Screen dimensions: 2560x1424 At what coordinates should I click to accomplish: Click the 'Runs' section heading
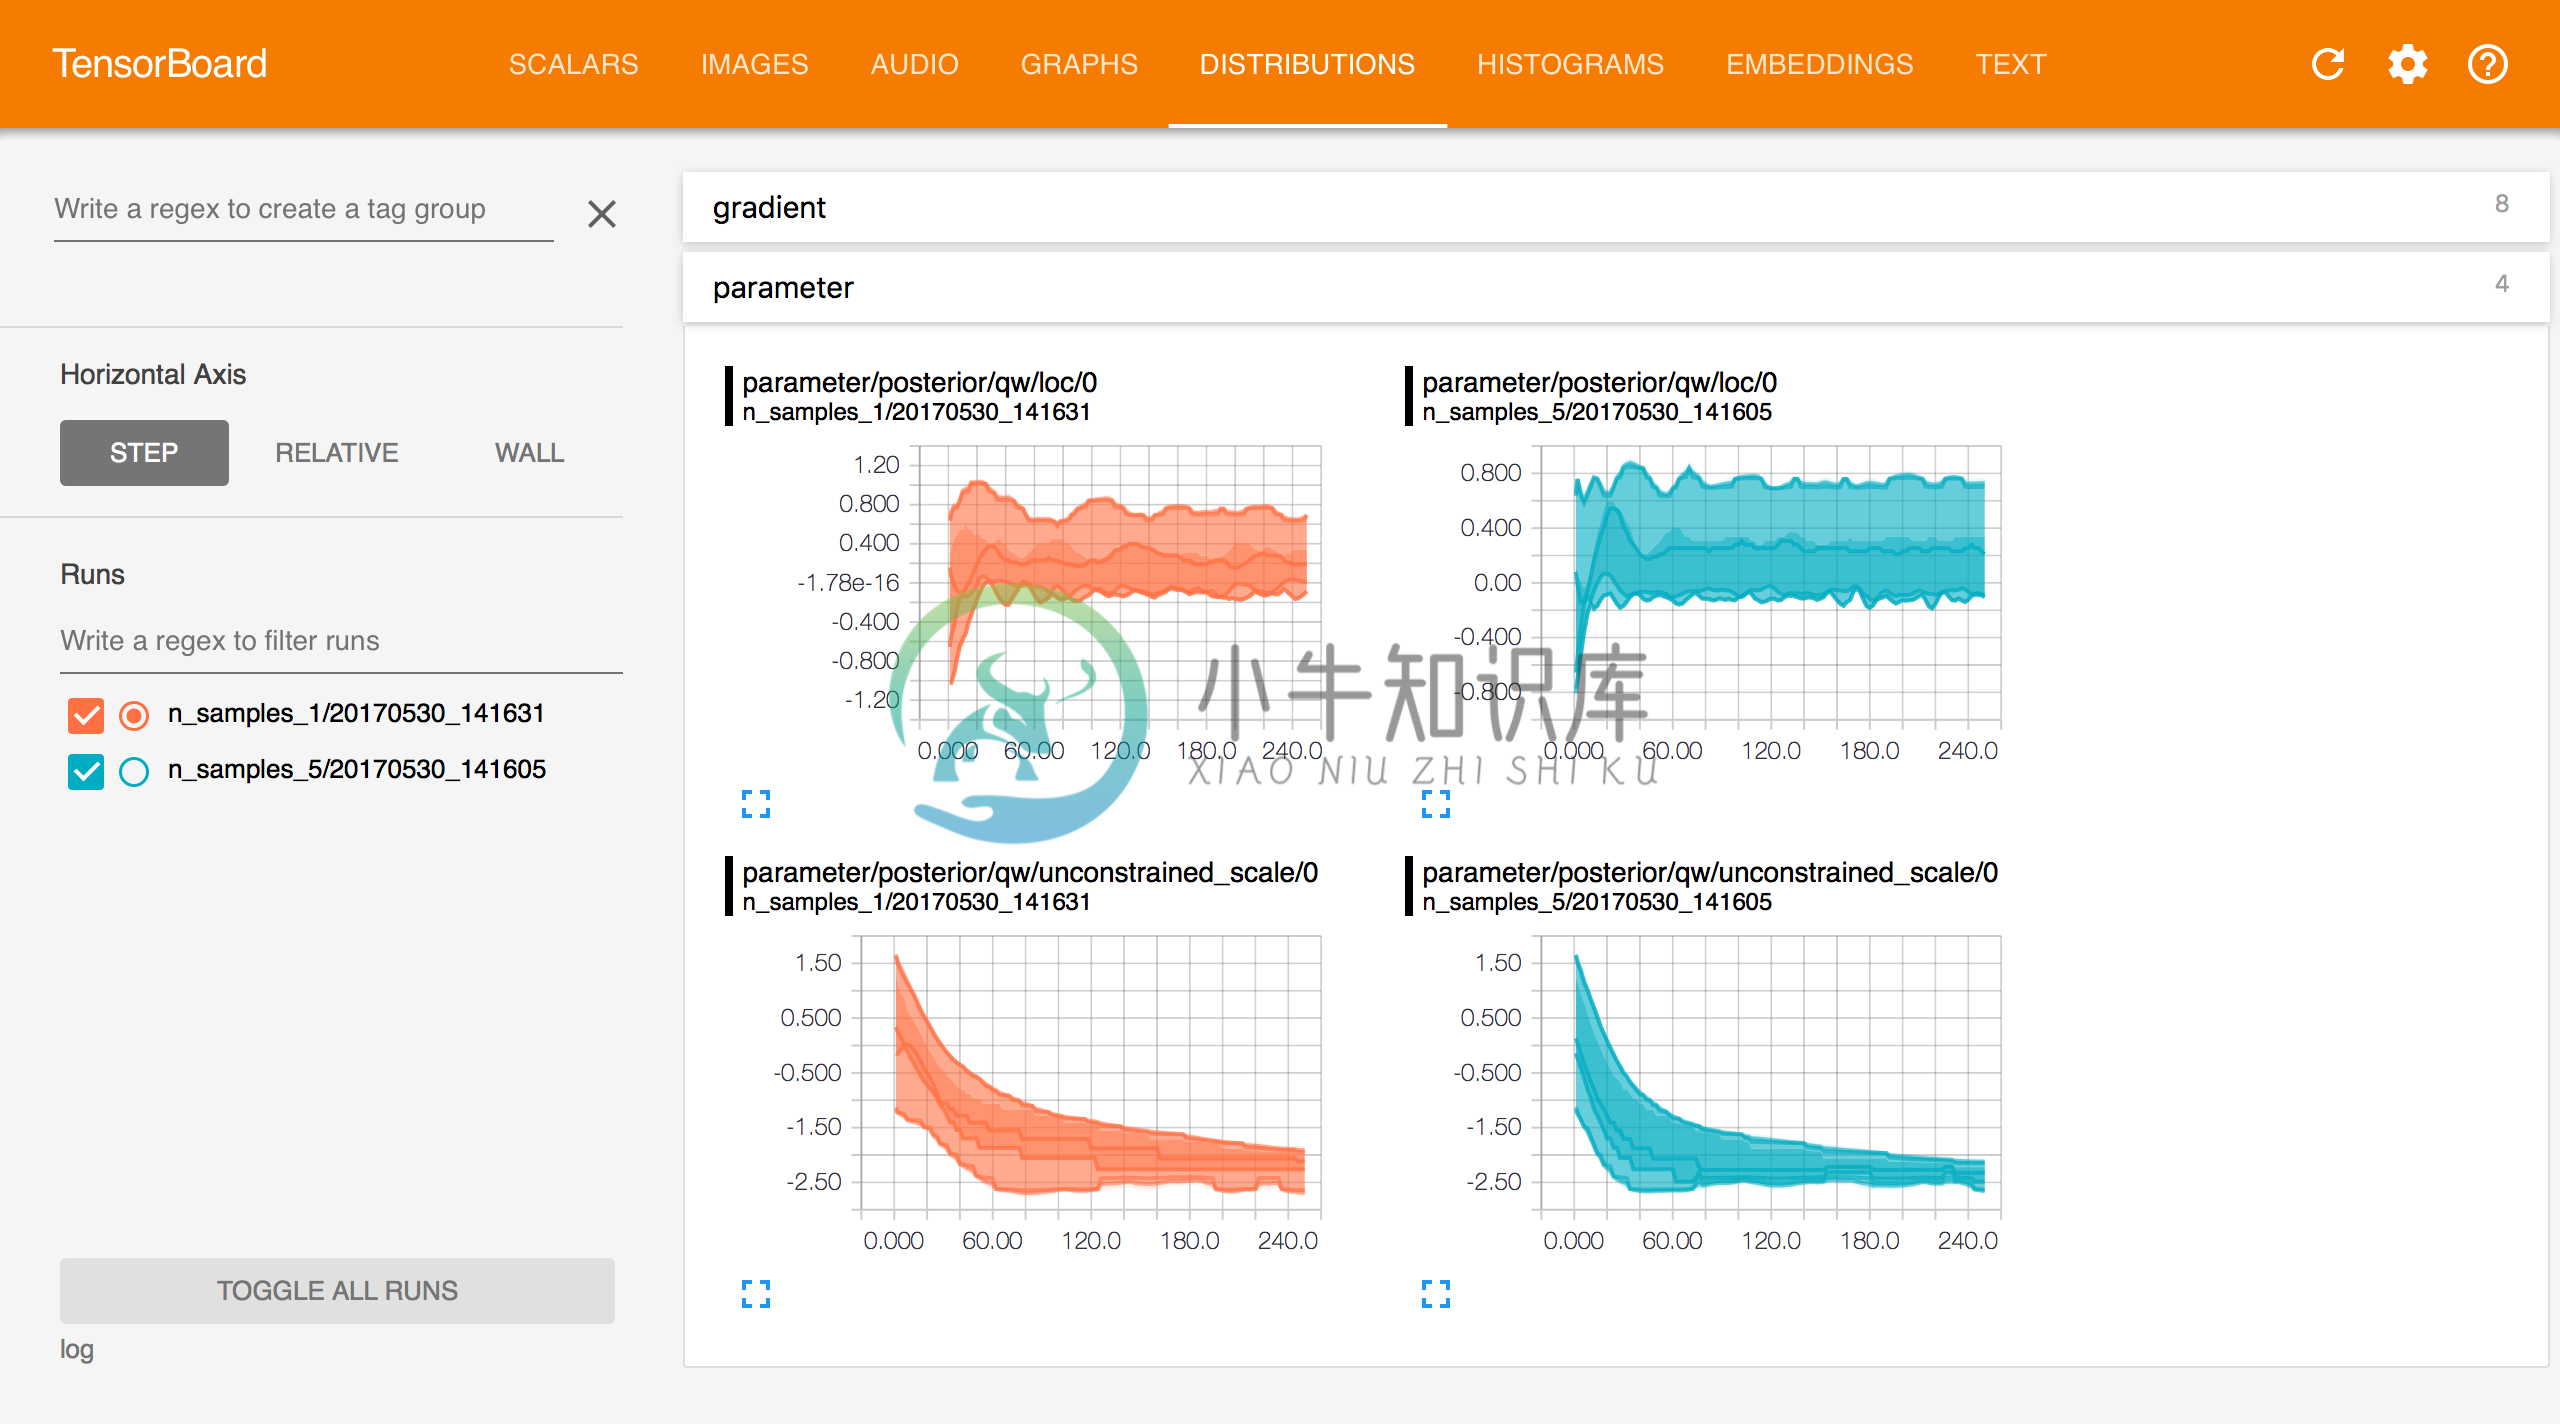point(92,574)
